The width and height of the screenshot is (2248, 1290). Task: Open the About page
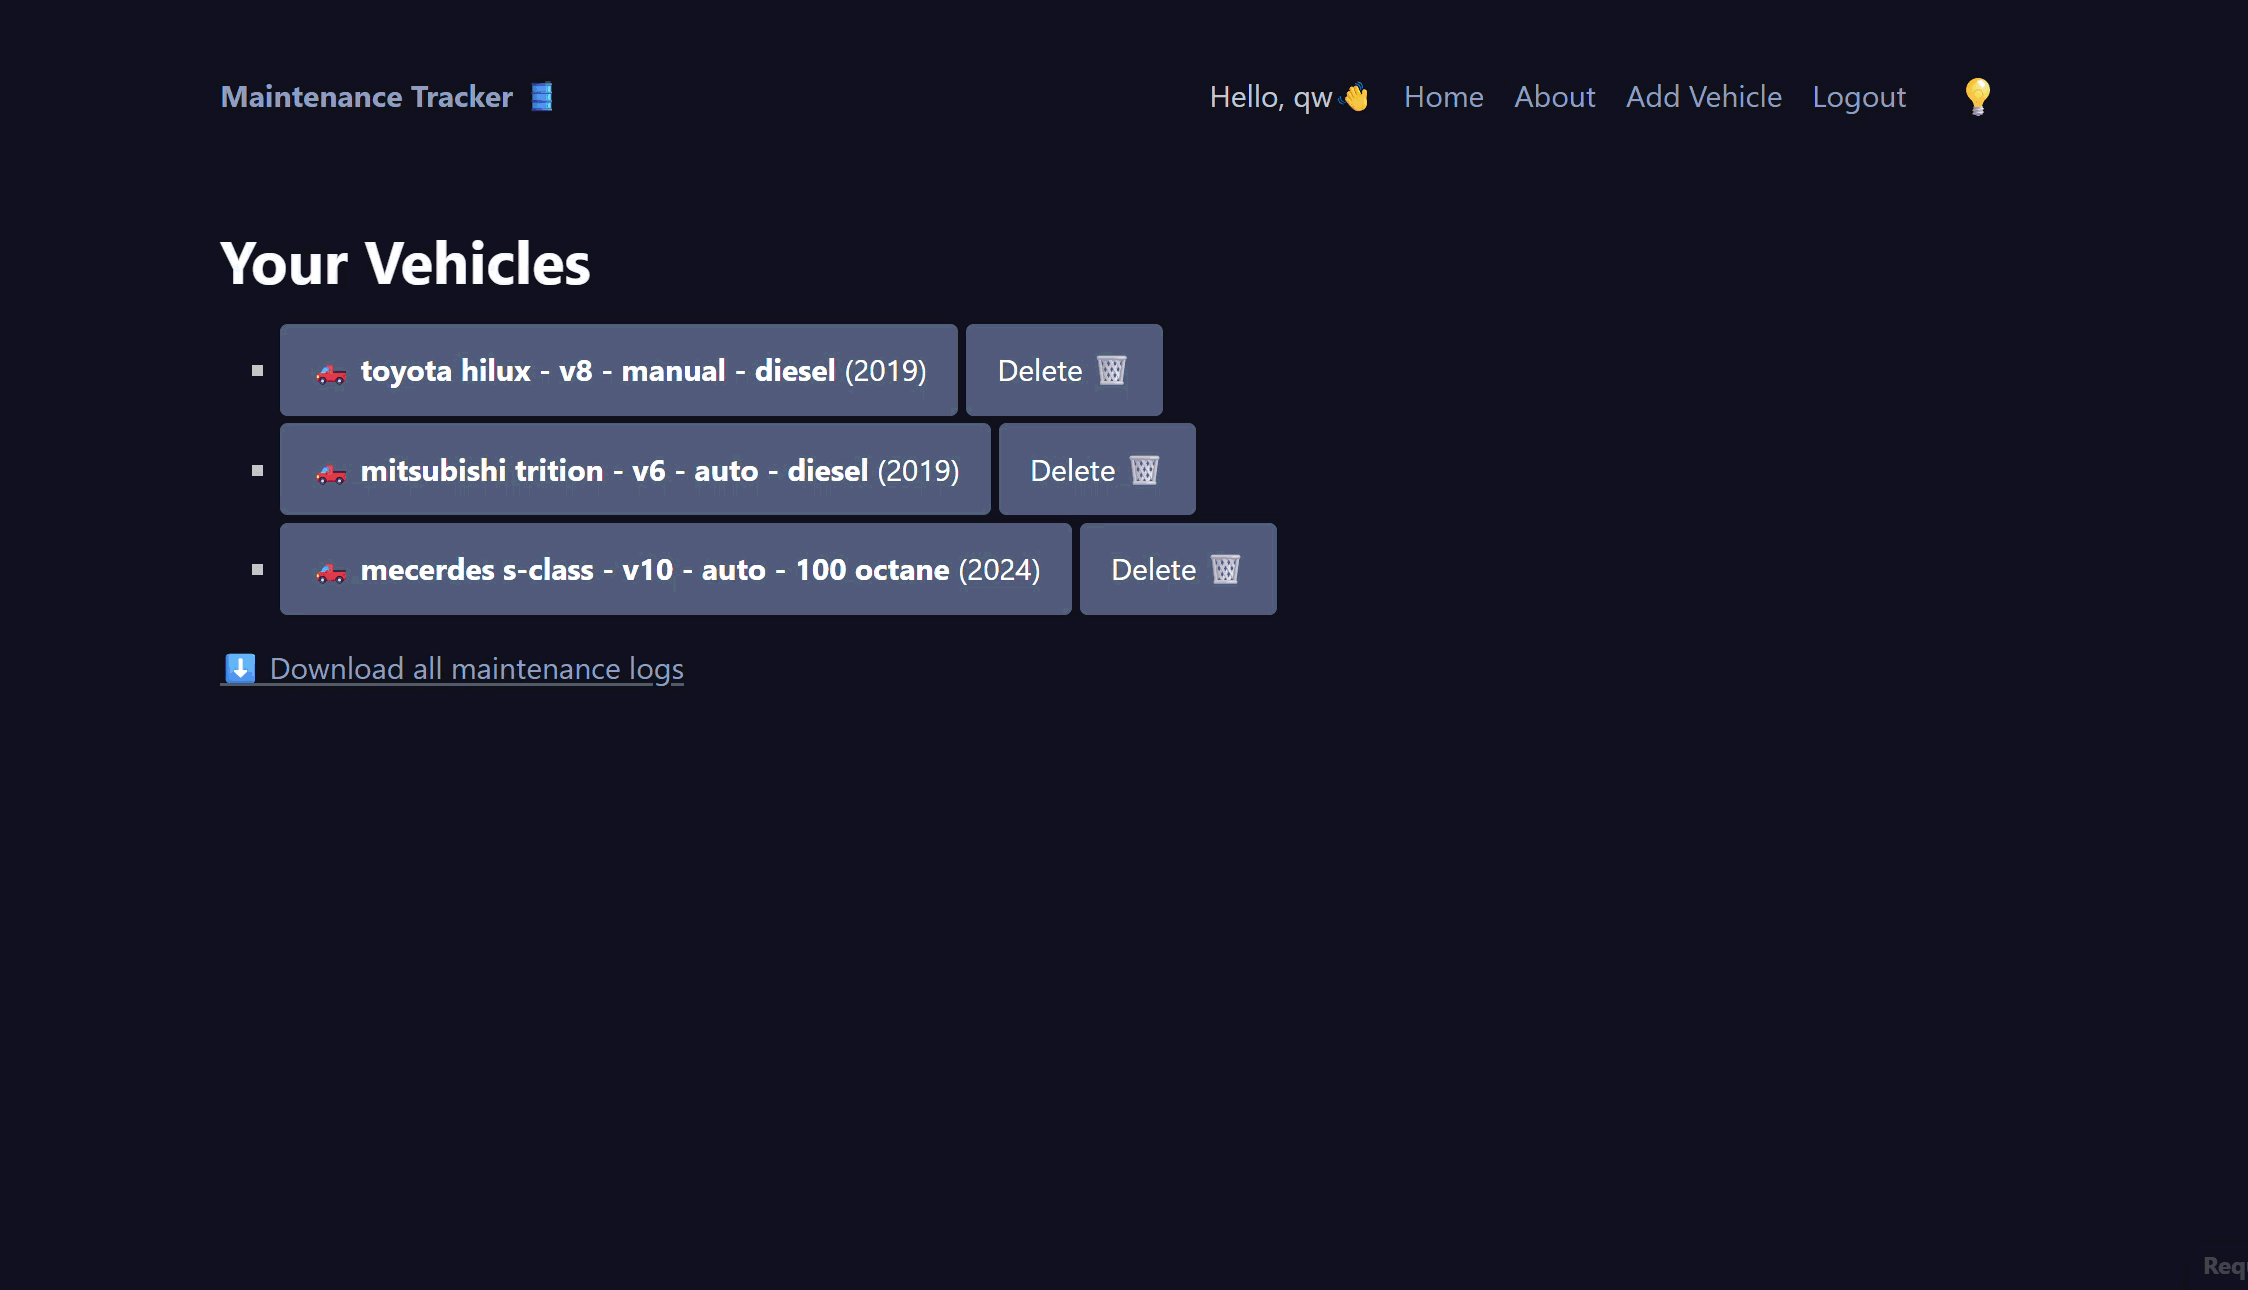coord(1554,97)
